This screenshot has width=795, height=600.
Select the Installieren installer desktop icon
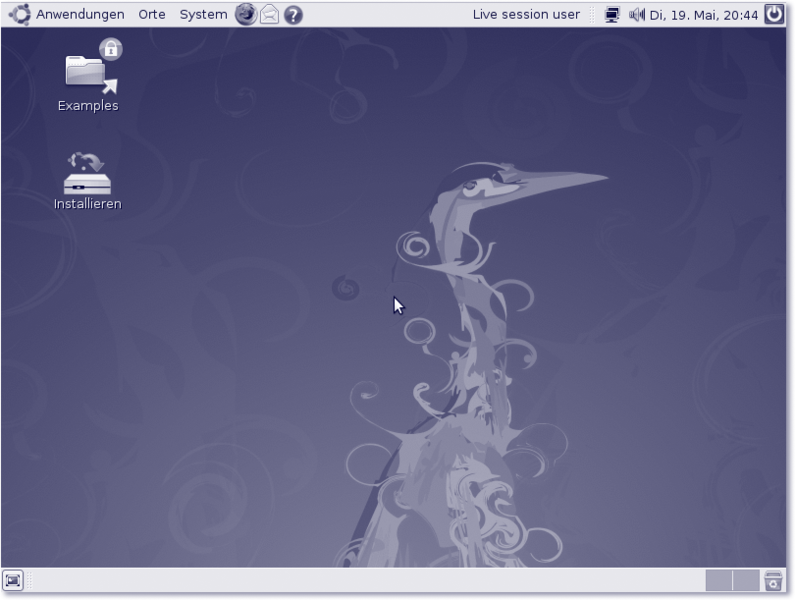point(87,175)
